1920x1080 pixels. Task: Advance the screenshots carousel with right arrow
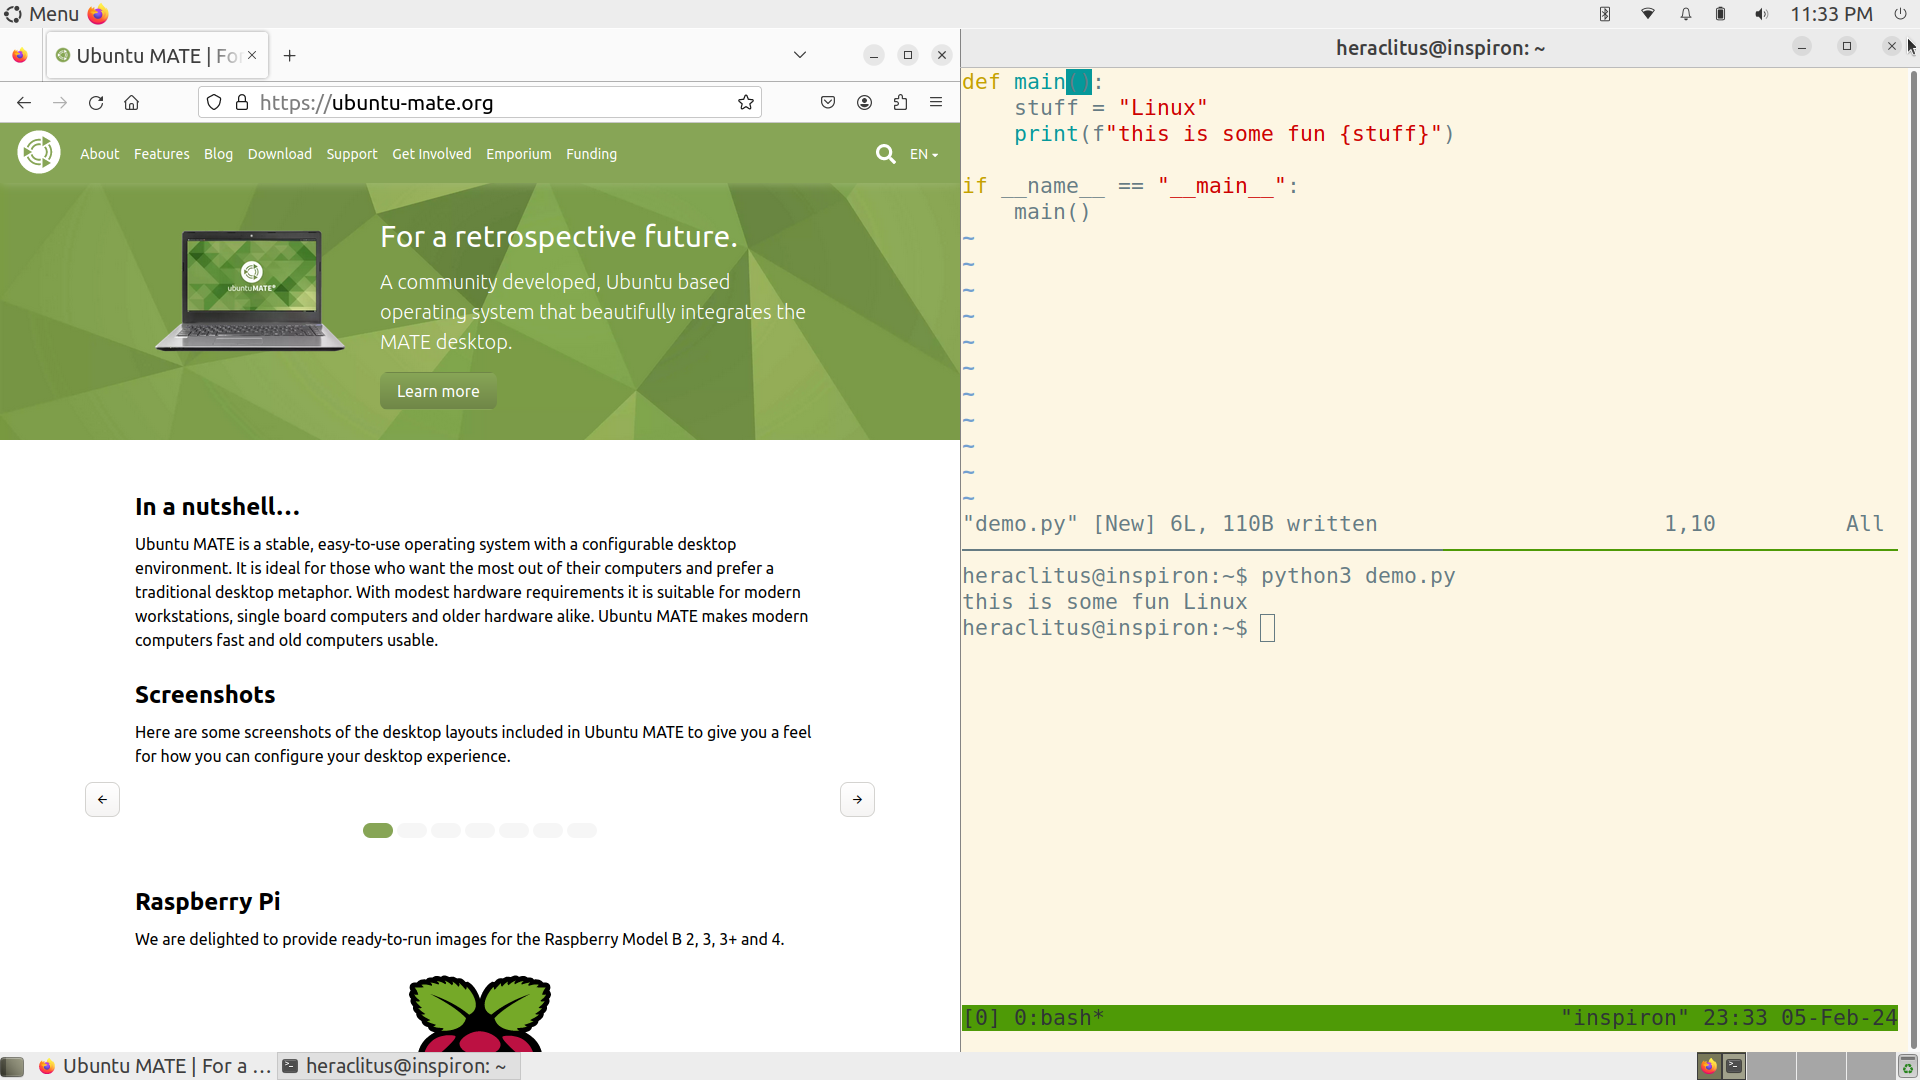pyautogui.click(x=857, y=800)
